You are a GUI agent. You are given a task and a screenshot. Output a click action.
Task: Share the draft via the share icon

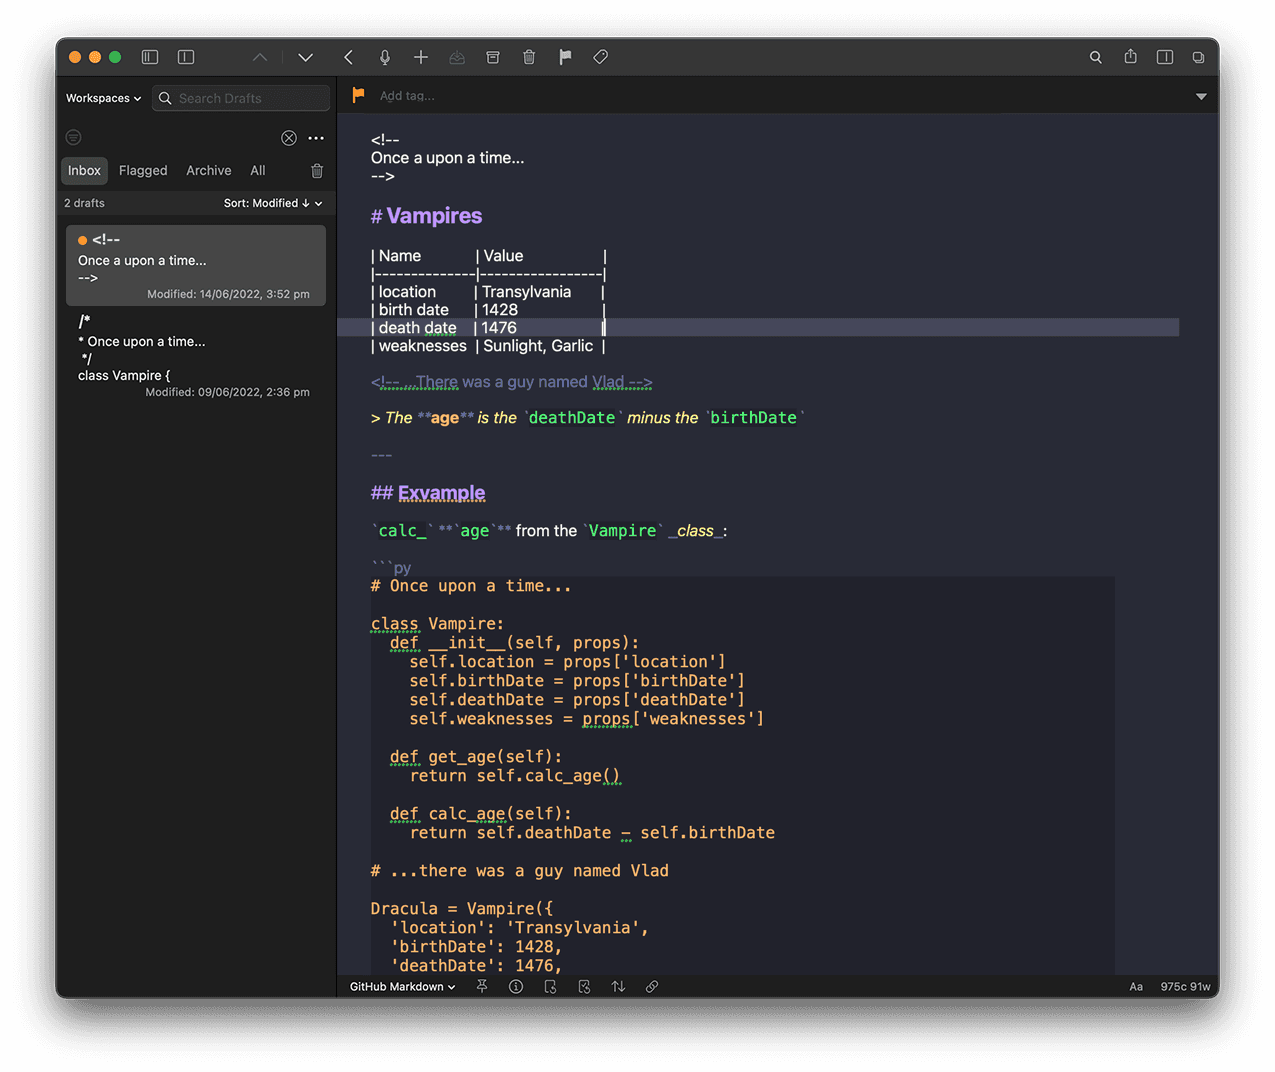pyautogui.click(x=1130, y=57)
